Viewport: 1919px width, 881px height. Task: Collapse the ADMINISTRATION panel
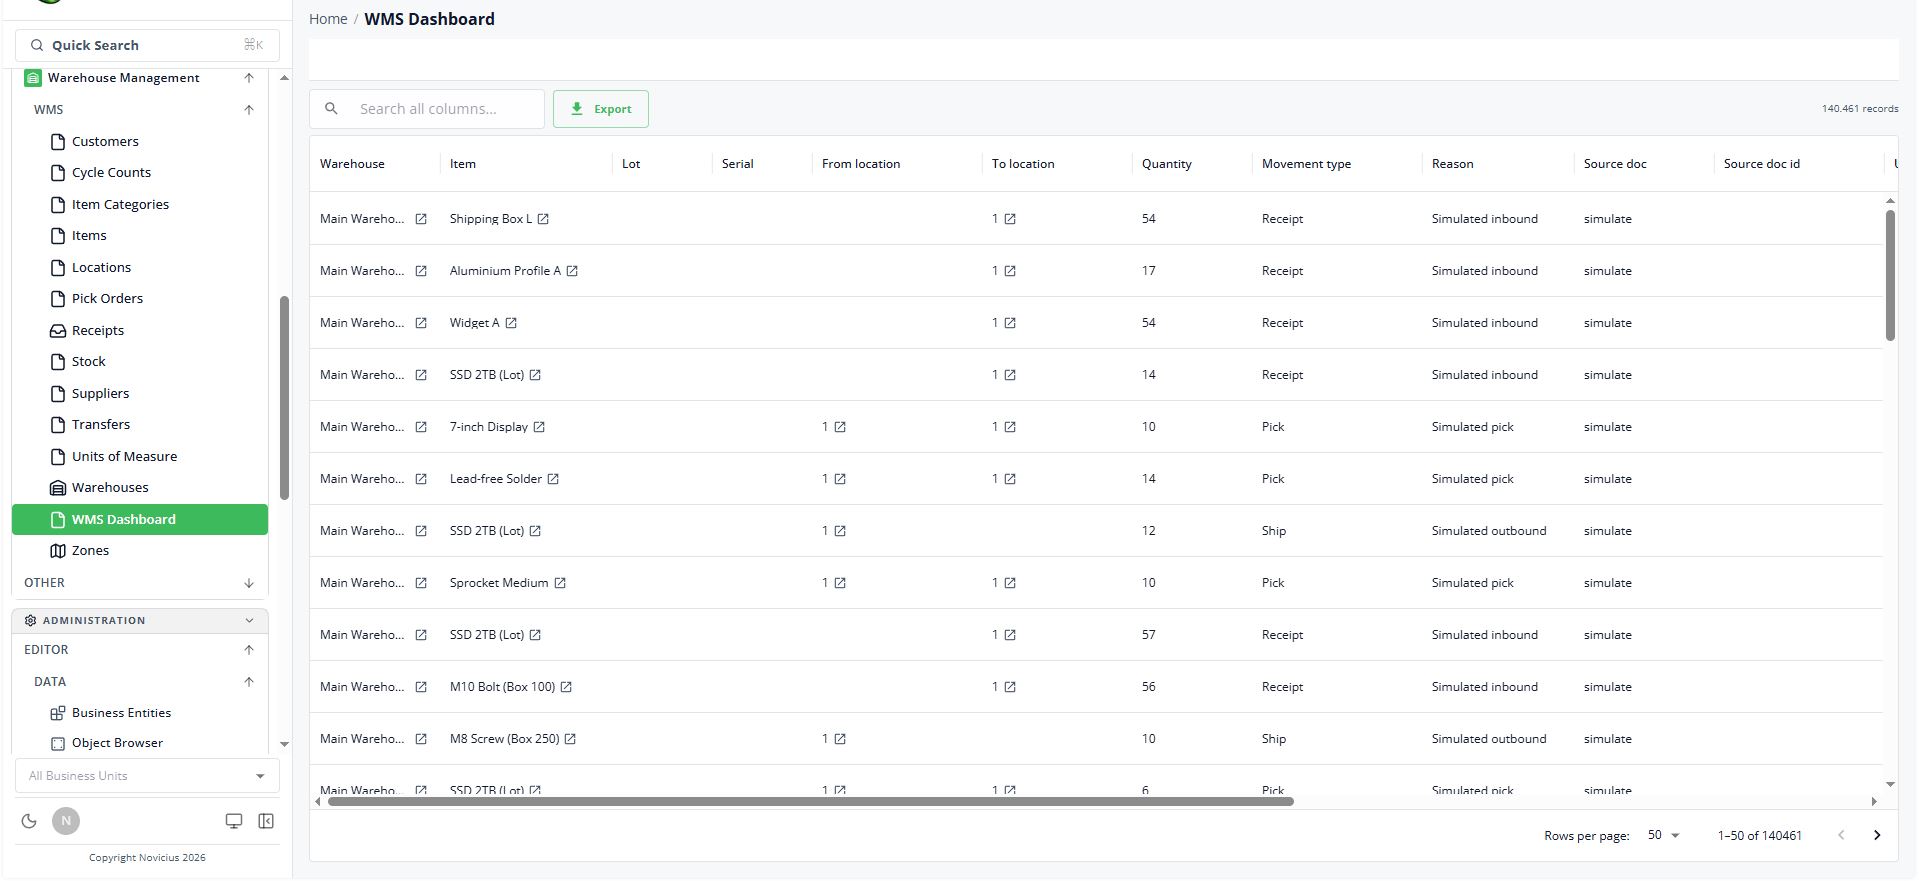[249, 621]
